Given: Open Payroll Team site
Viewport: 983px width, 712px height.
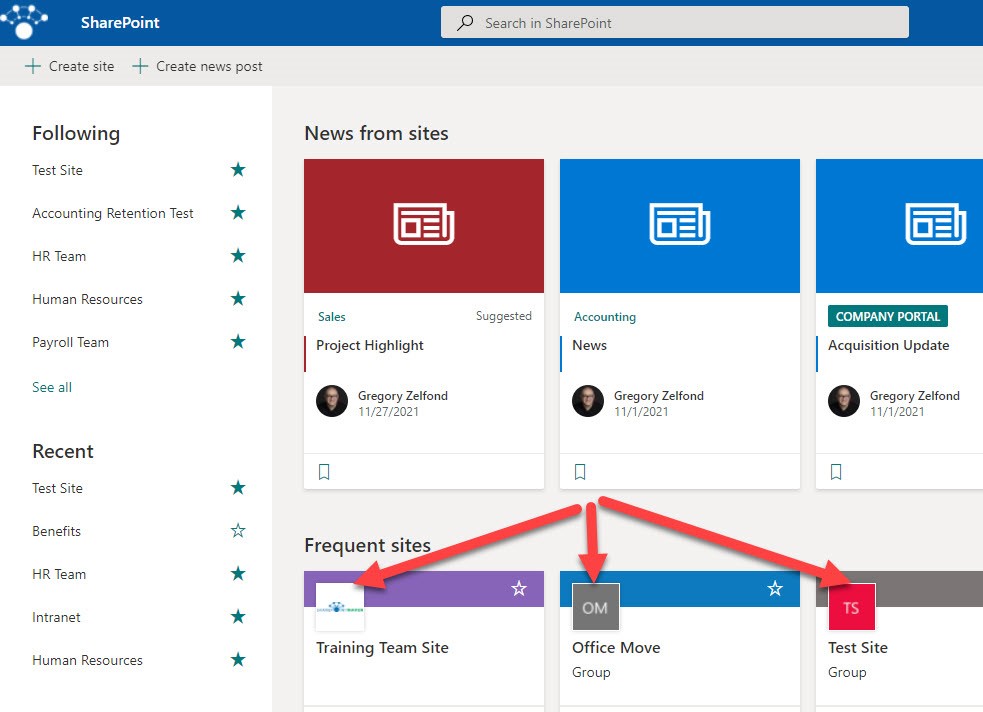Looking at the screenshot, I should click(x=70, y=342).
